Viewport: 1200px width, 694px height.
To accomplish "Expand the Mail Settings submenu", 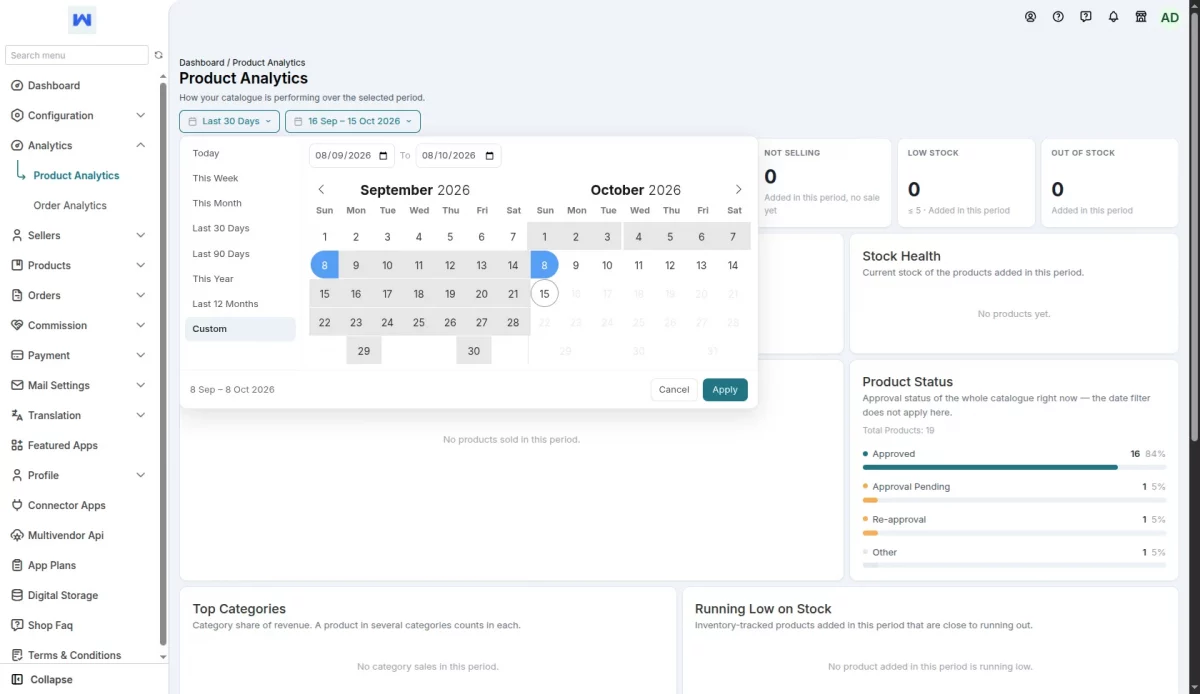I will tap(140, 386).
